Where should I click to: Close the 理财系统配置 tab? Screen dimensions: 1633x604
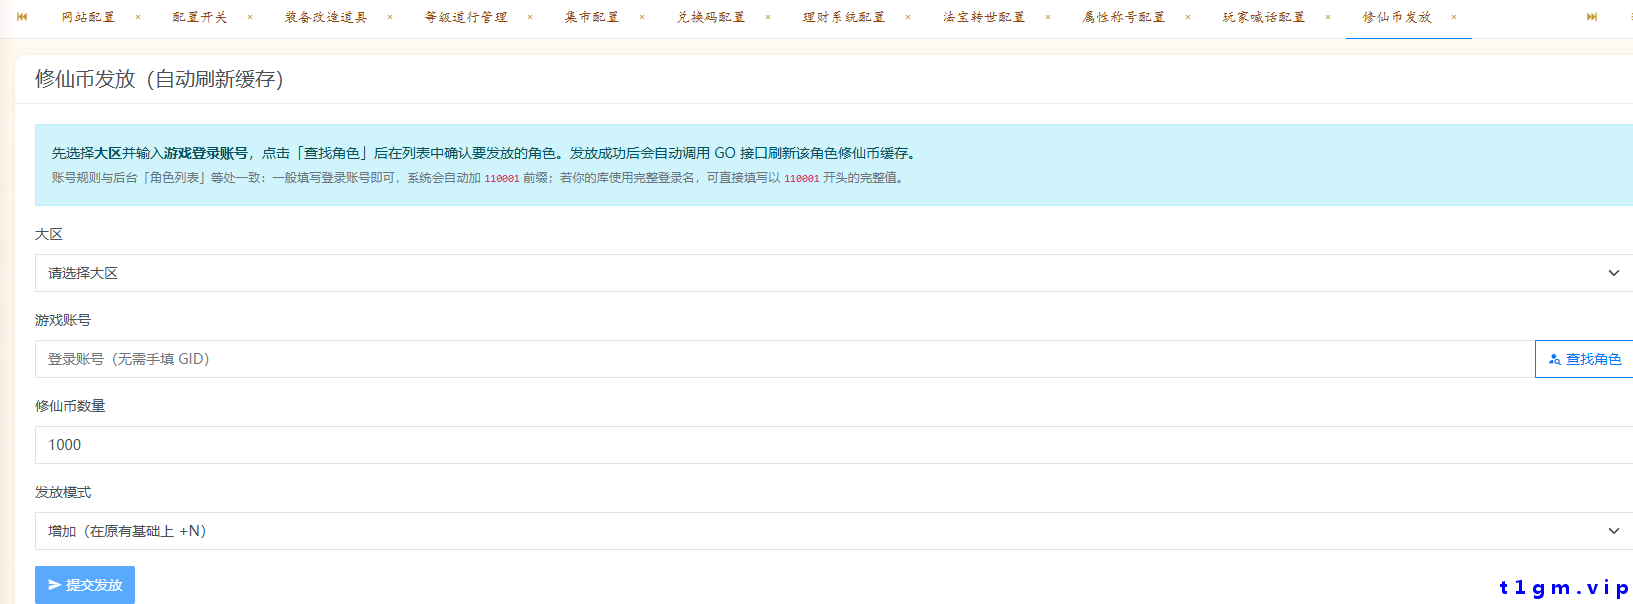click(x=908, y=17)
